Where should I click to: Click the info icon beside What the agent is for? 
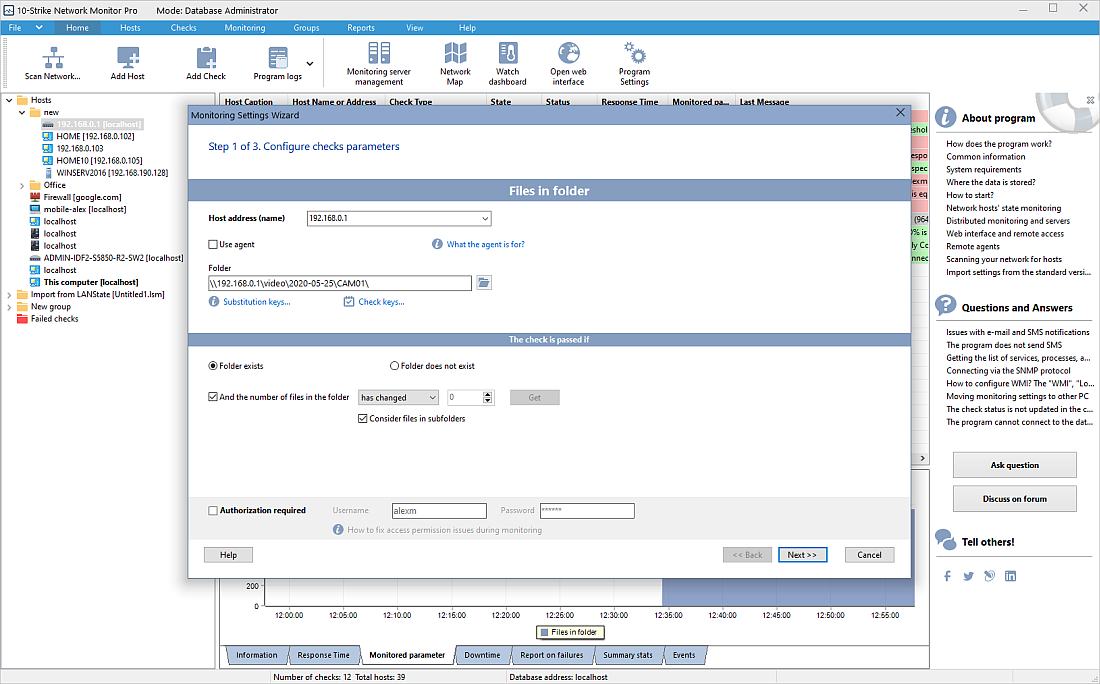(x=437, y=244)
